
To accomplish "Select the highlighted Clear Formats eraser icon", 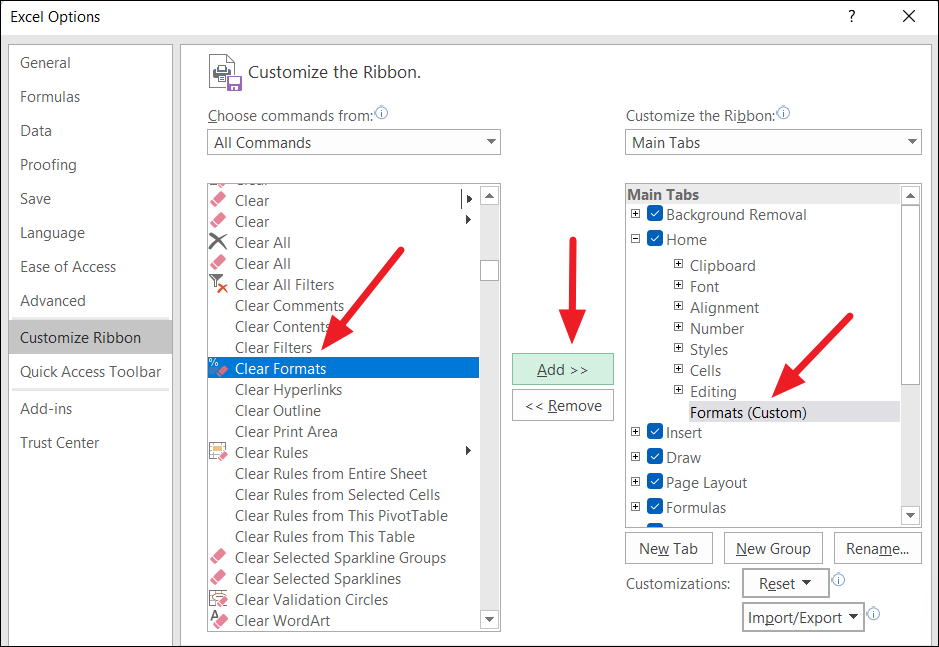I will click(x=219, y=368).
